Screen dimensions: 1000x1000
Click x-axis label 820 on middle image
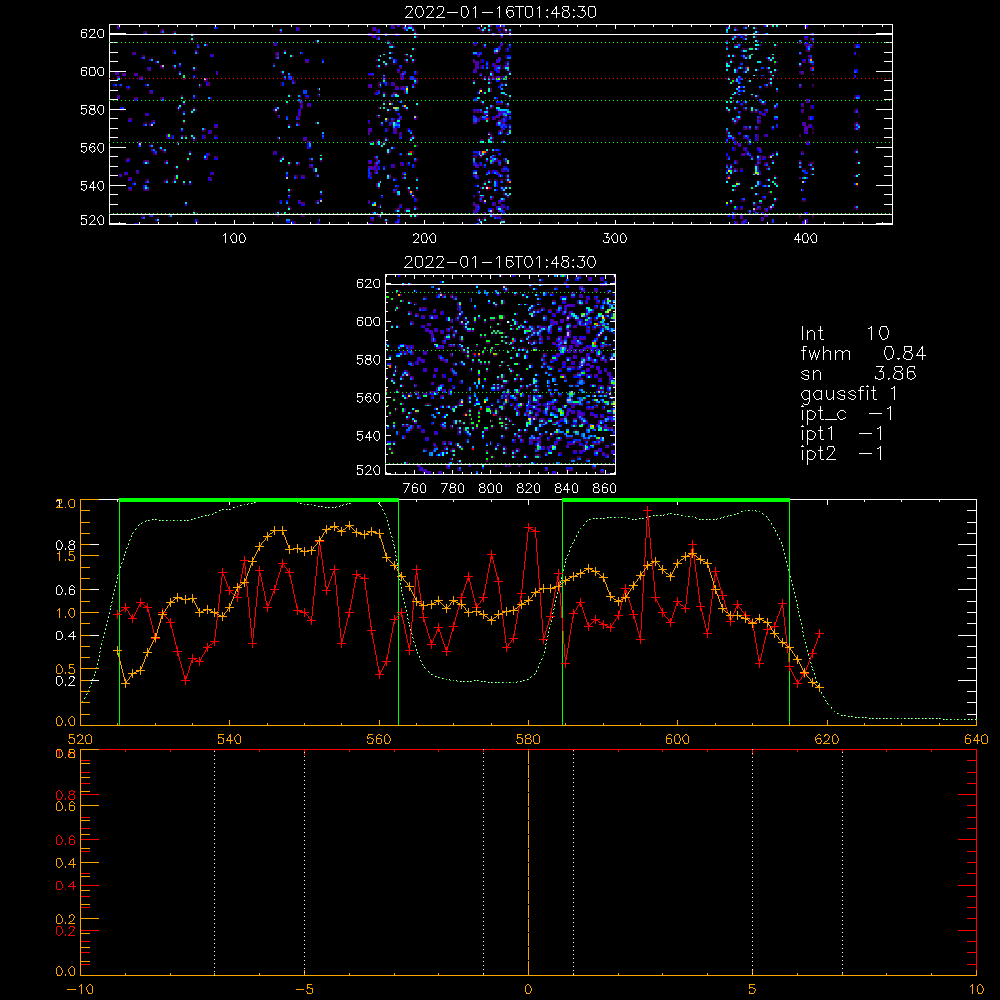(529, 489)
